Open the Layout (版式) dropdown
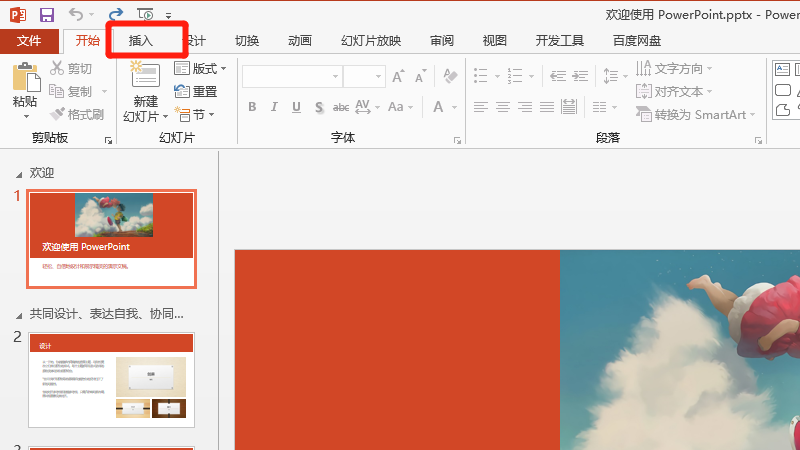The height and width of the screenshot is (450, 800). (200, 69)
